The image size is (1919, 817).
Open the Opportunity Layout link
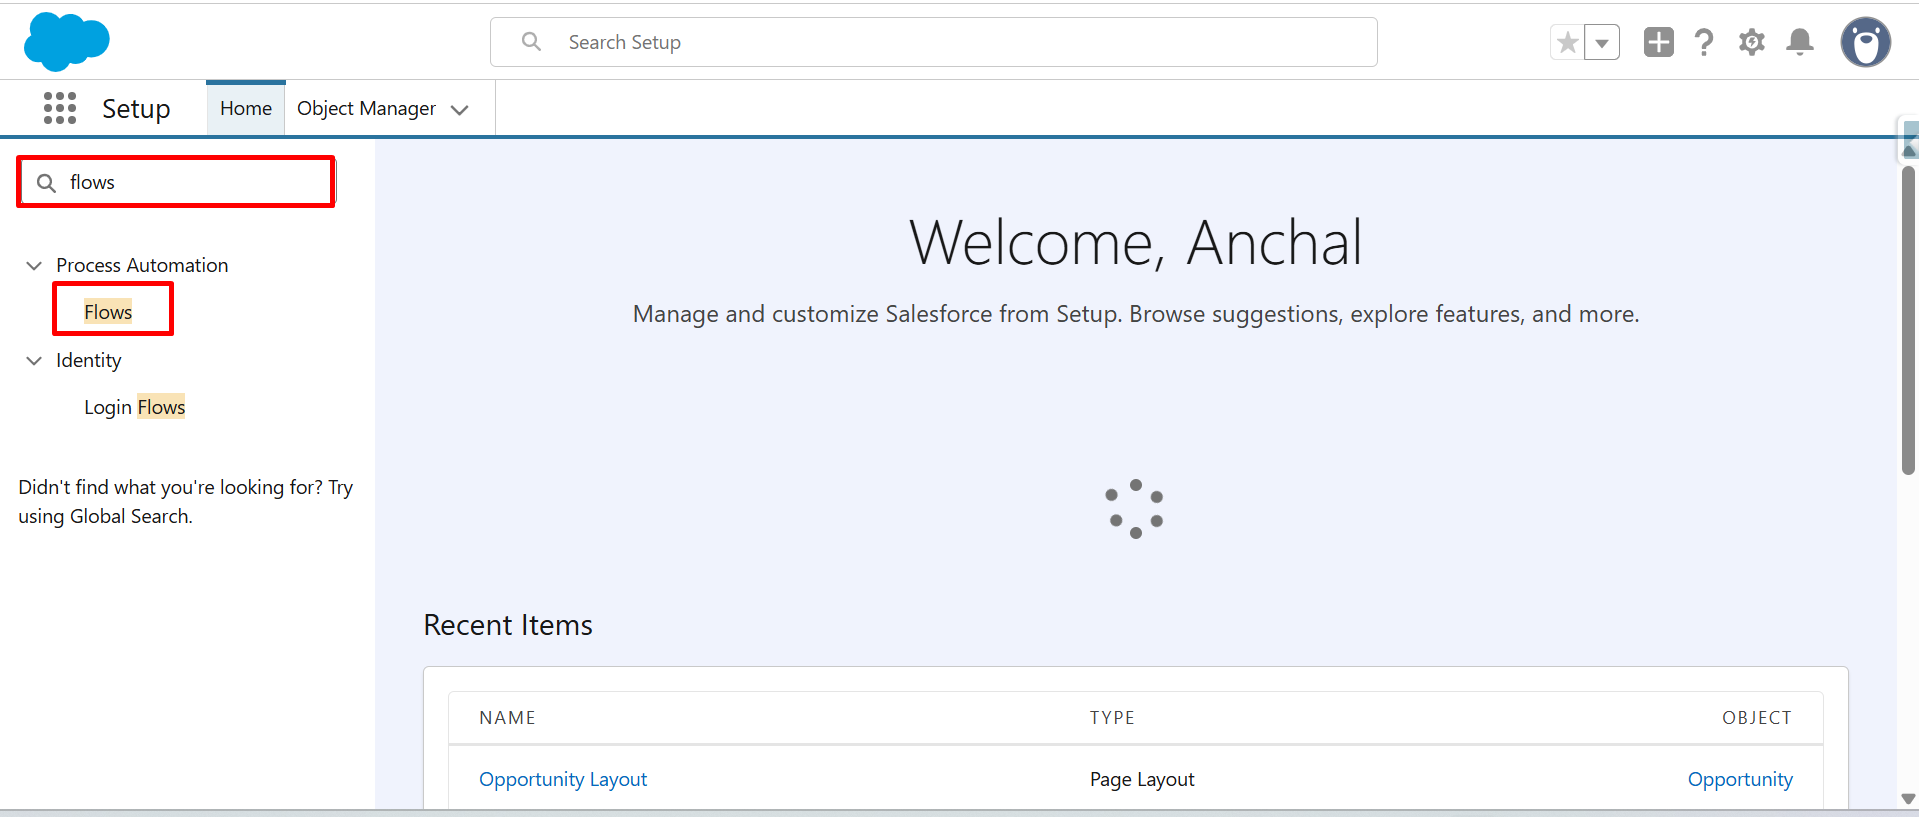tap(563, 779)
